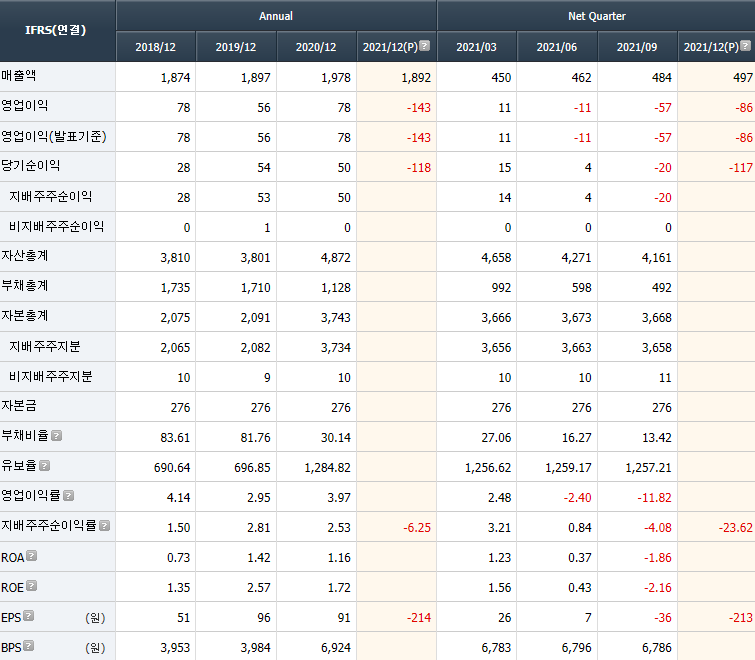Click the 2020/12 column header
Image resolution: width=755 pixels, height=660 pixels.
(316, 47)
